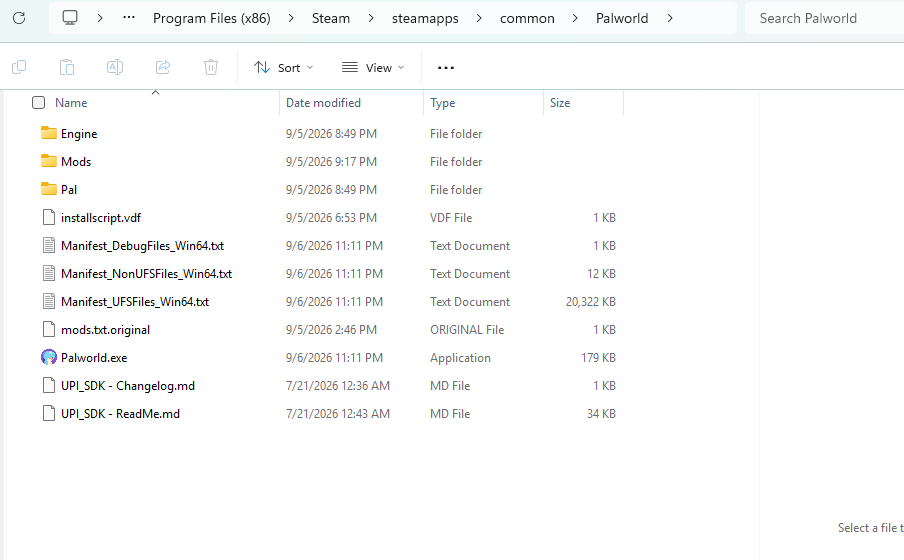The width and height of the screenshot is (904, 560).
Task: Open the Sort dropdown menu
Action: tap(284, 67)
